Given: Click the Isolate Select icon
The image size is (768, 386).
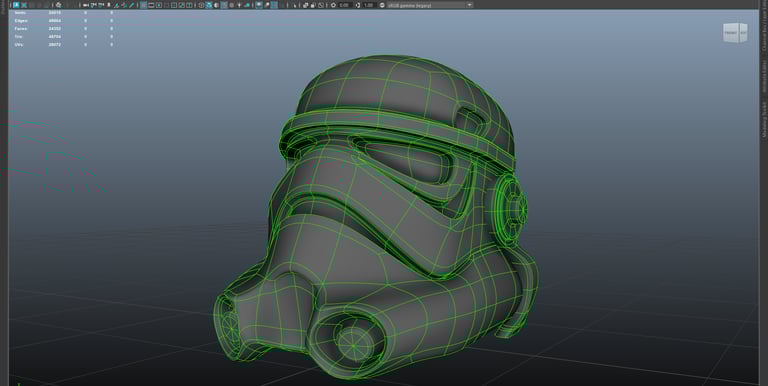Looking at the screenshot, I should (294, 5).
